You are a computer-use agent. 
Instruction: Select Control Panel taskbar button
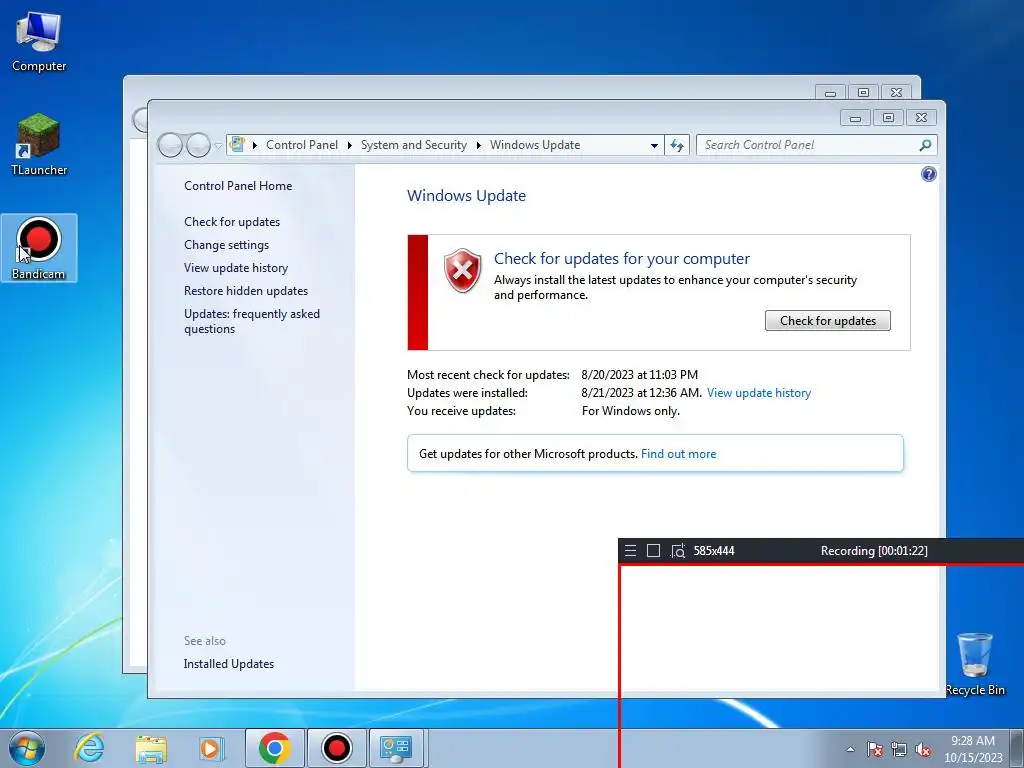(396, 748)
